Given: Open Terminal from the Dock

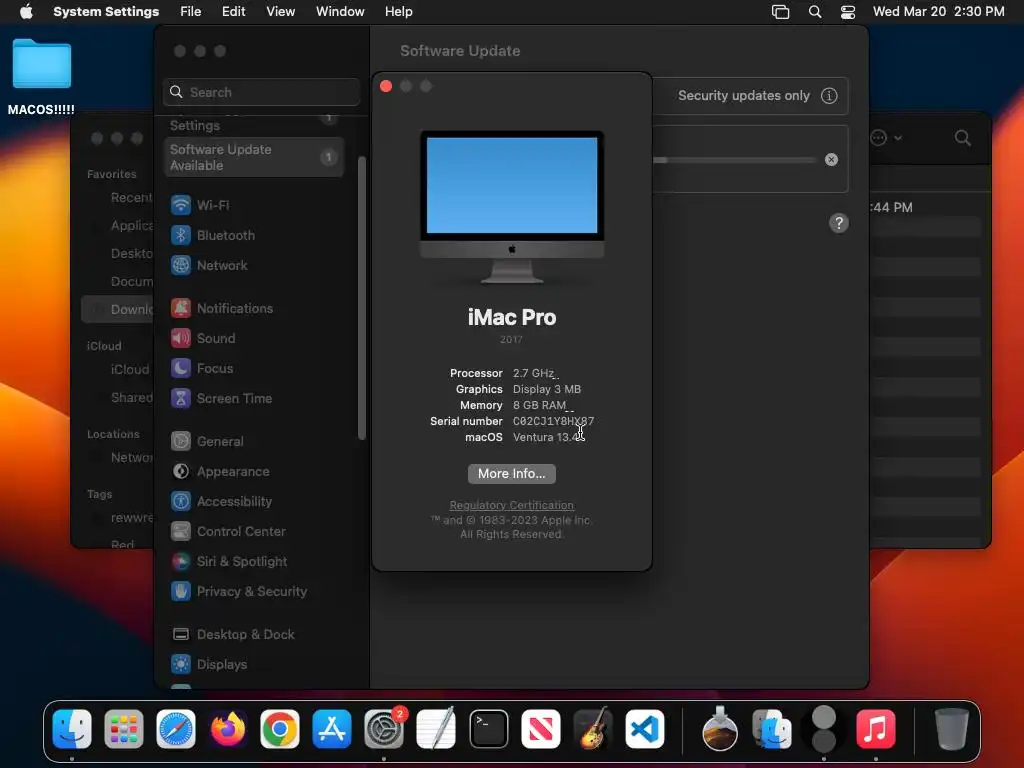Looking at the screenshot, I should click(488, 729).
